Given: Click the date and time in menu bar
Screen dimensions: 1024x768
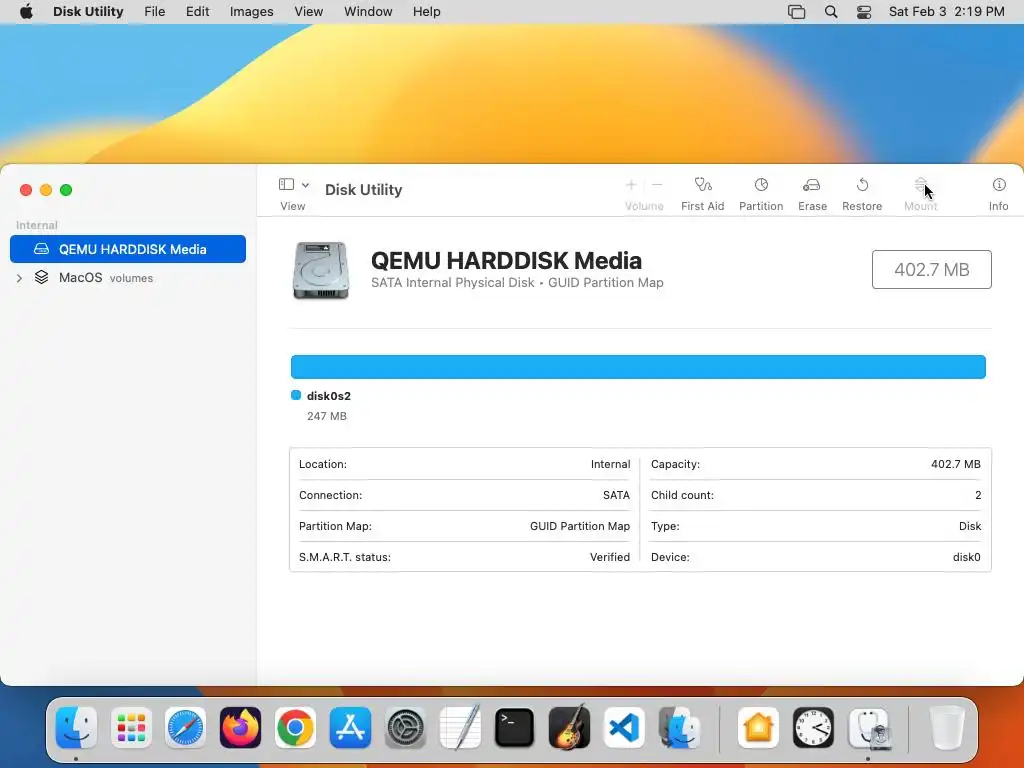Looking at the screenshot, I should click(x=946, y=12).
